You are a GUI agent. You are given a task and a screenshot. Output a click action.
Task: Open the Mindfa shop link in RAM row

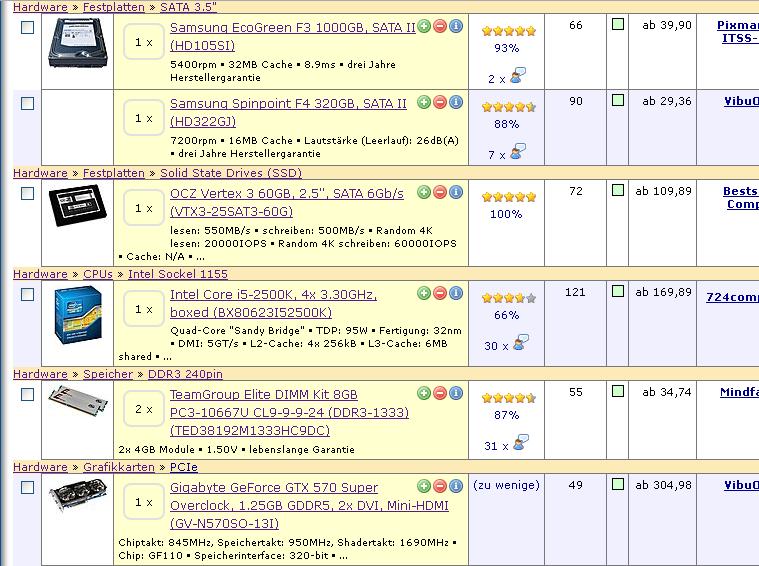[739, 392]
